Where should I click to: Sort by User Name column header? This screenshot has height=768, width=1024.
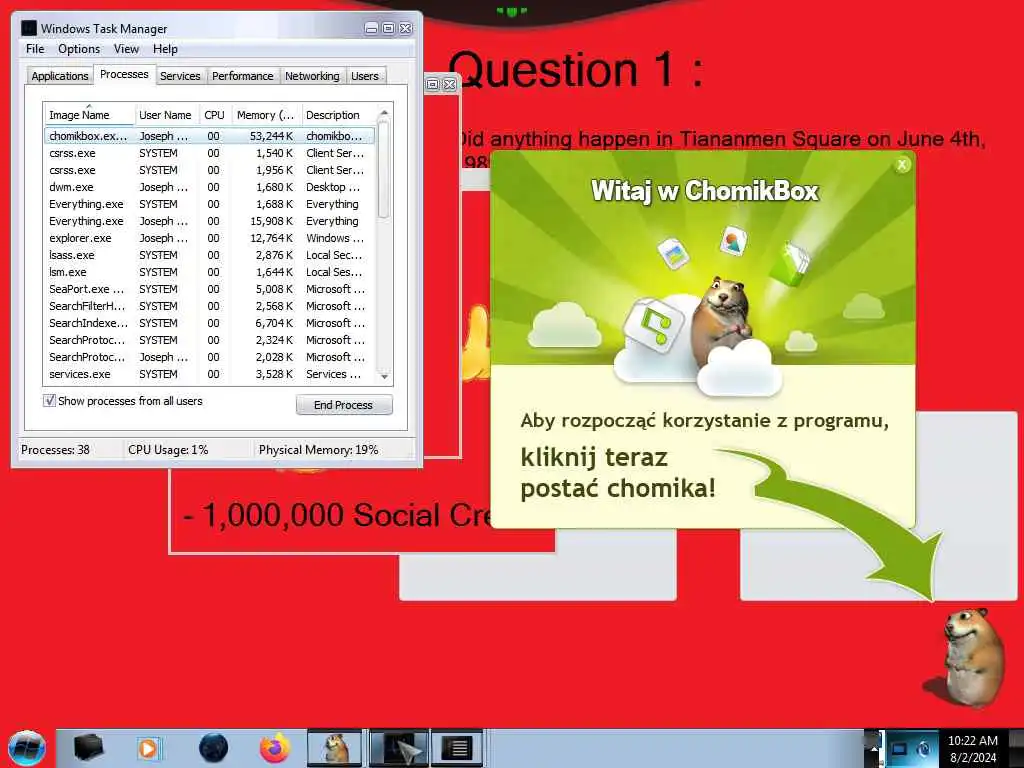click(165, 115)
